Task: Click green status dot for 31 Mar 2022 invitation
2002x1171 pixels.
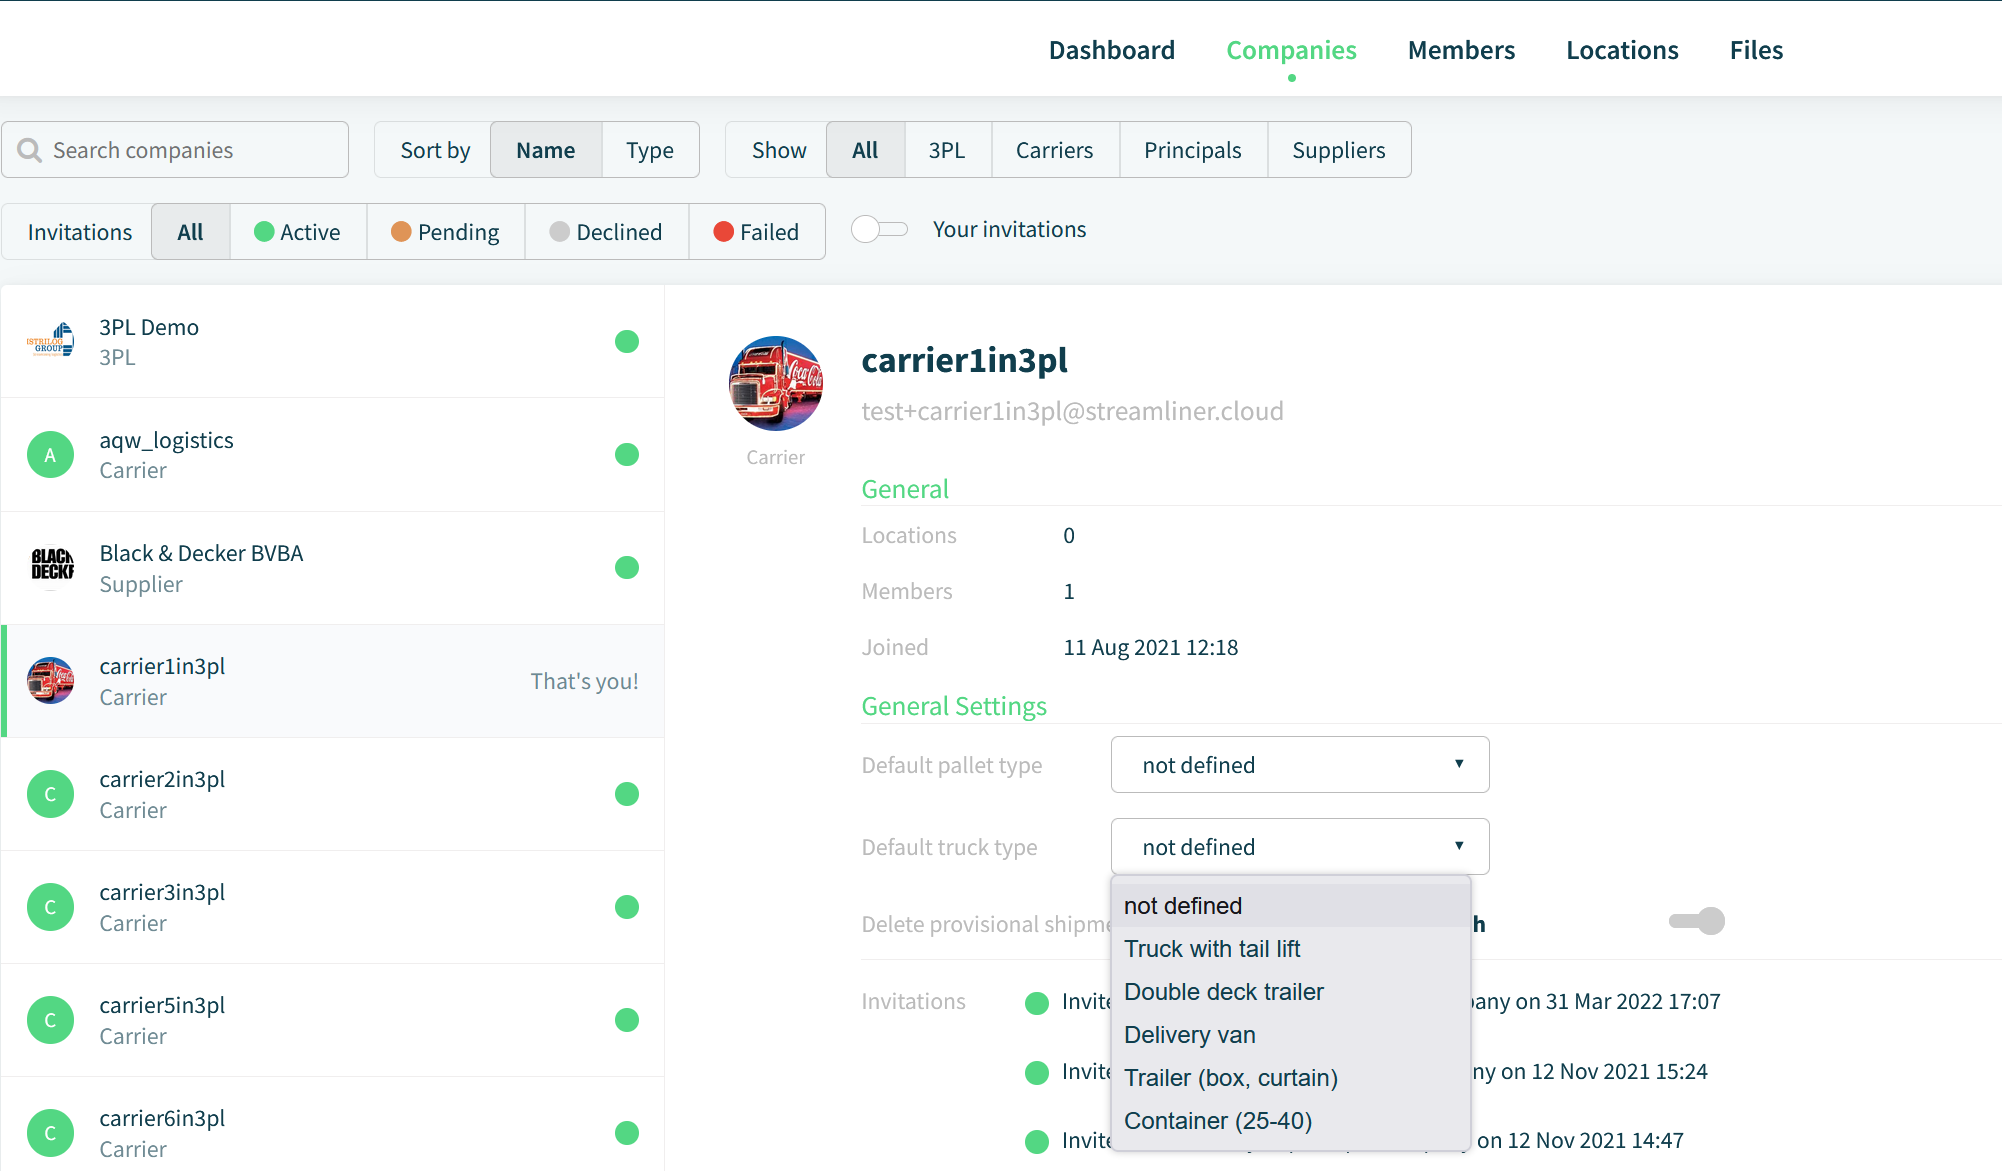Action: (x=1037, y=1003)
